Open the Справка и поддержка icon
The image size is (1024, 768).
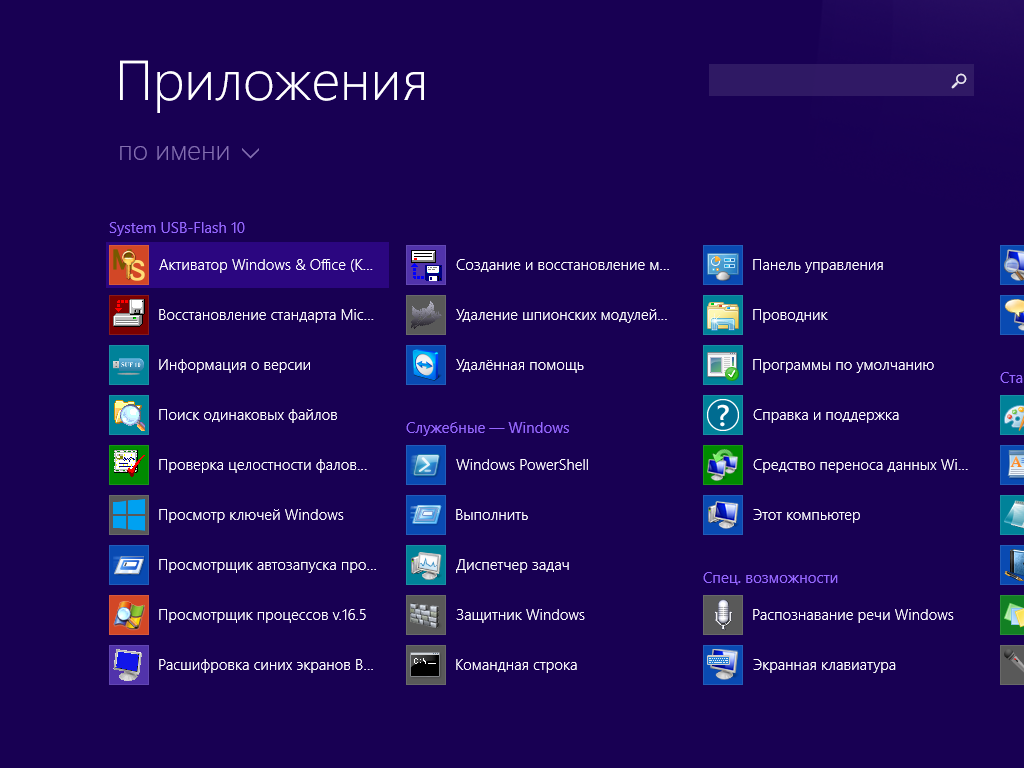coord(723,415)
